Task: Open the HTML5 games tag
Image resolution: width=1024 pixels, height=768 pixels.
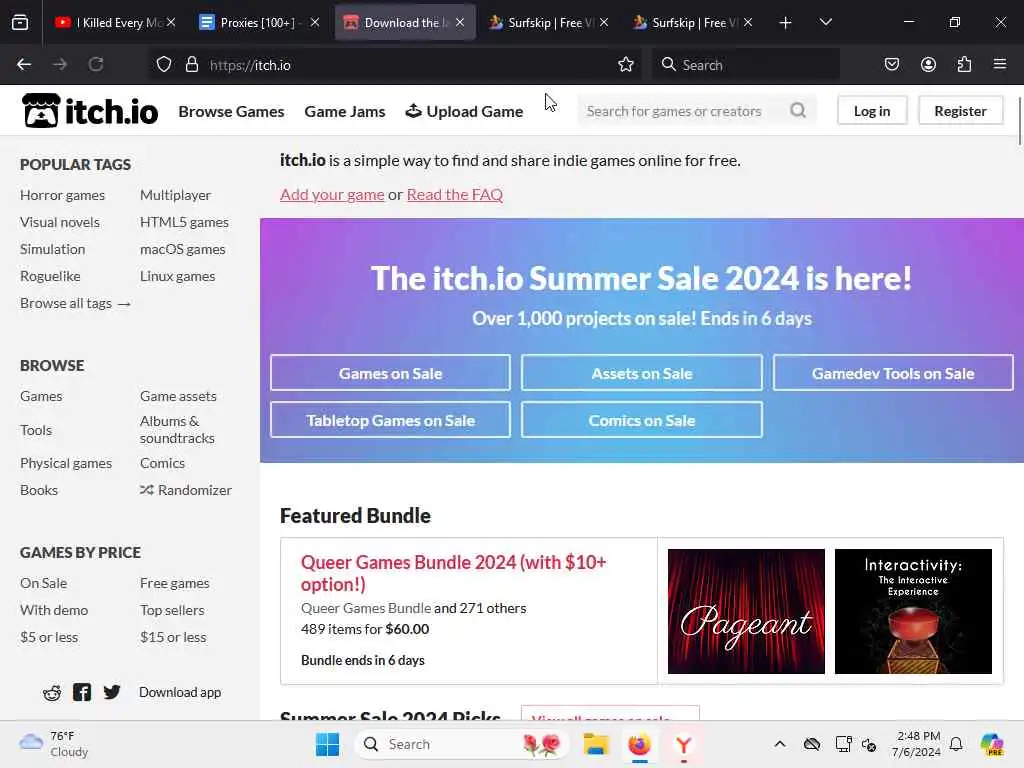Action: pyautogui.click(x=184, y=222)
